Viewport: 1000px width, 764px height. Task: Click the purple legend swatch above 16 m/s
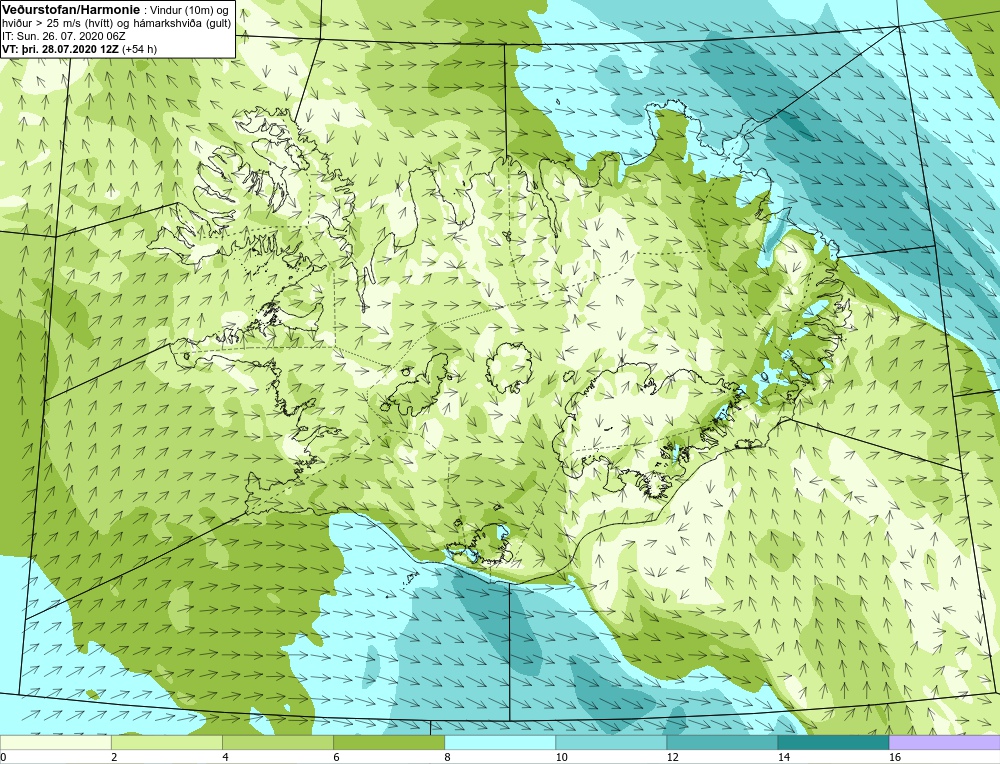point(944,742)
